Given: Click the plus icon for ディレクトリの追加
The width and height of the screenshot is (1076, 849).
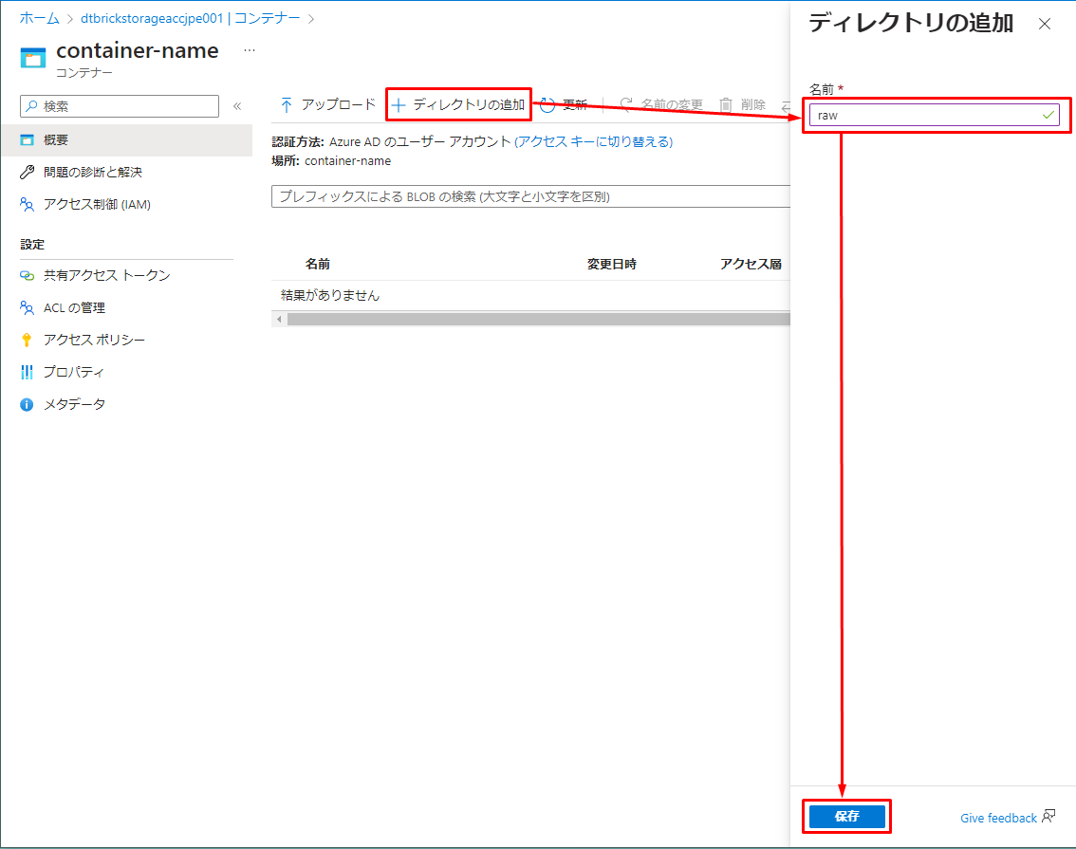Looking at the screenshot, I should [x=398, y=104].
